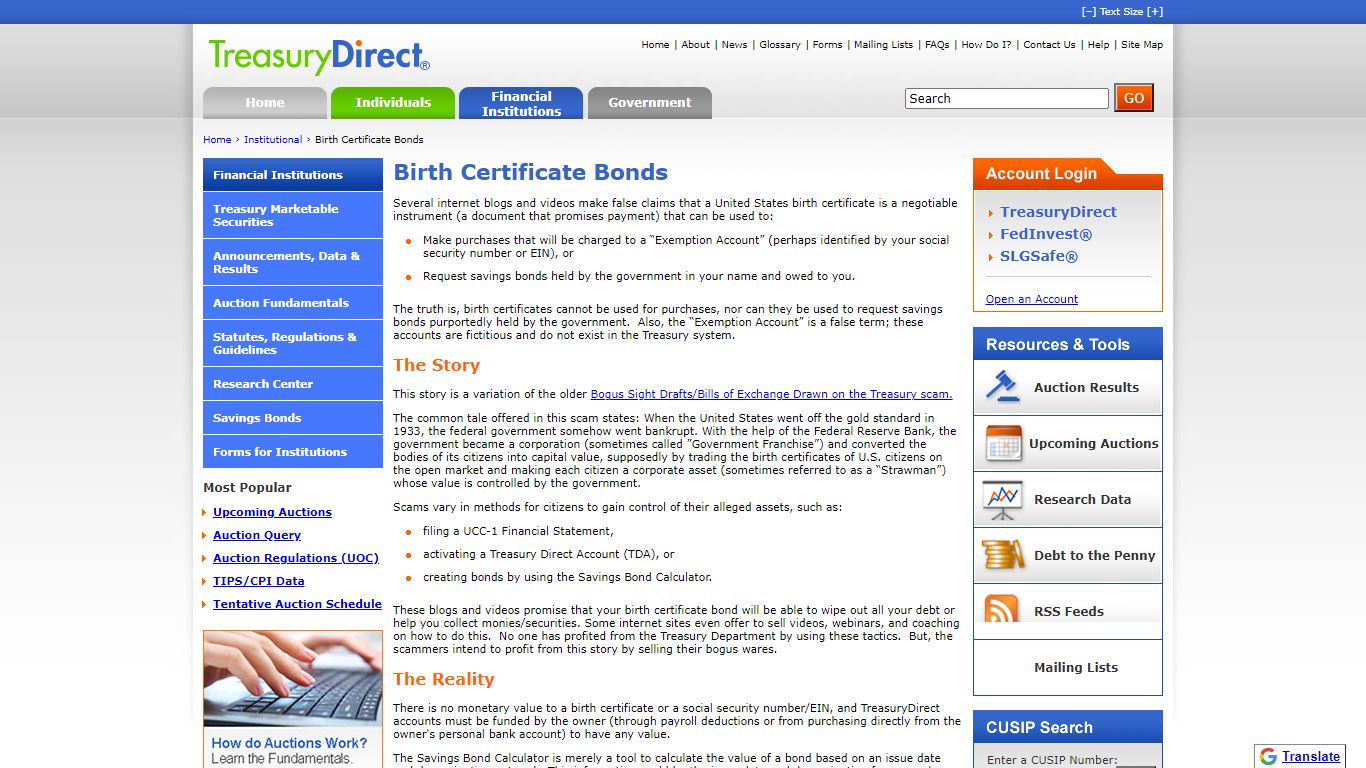Screen dimensions: 1366x768
Task: Select Statutes, Regulations & Guidelines in the sidebar
Action: 293,343
